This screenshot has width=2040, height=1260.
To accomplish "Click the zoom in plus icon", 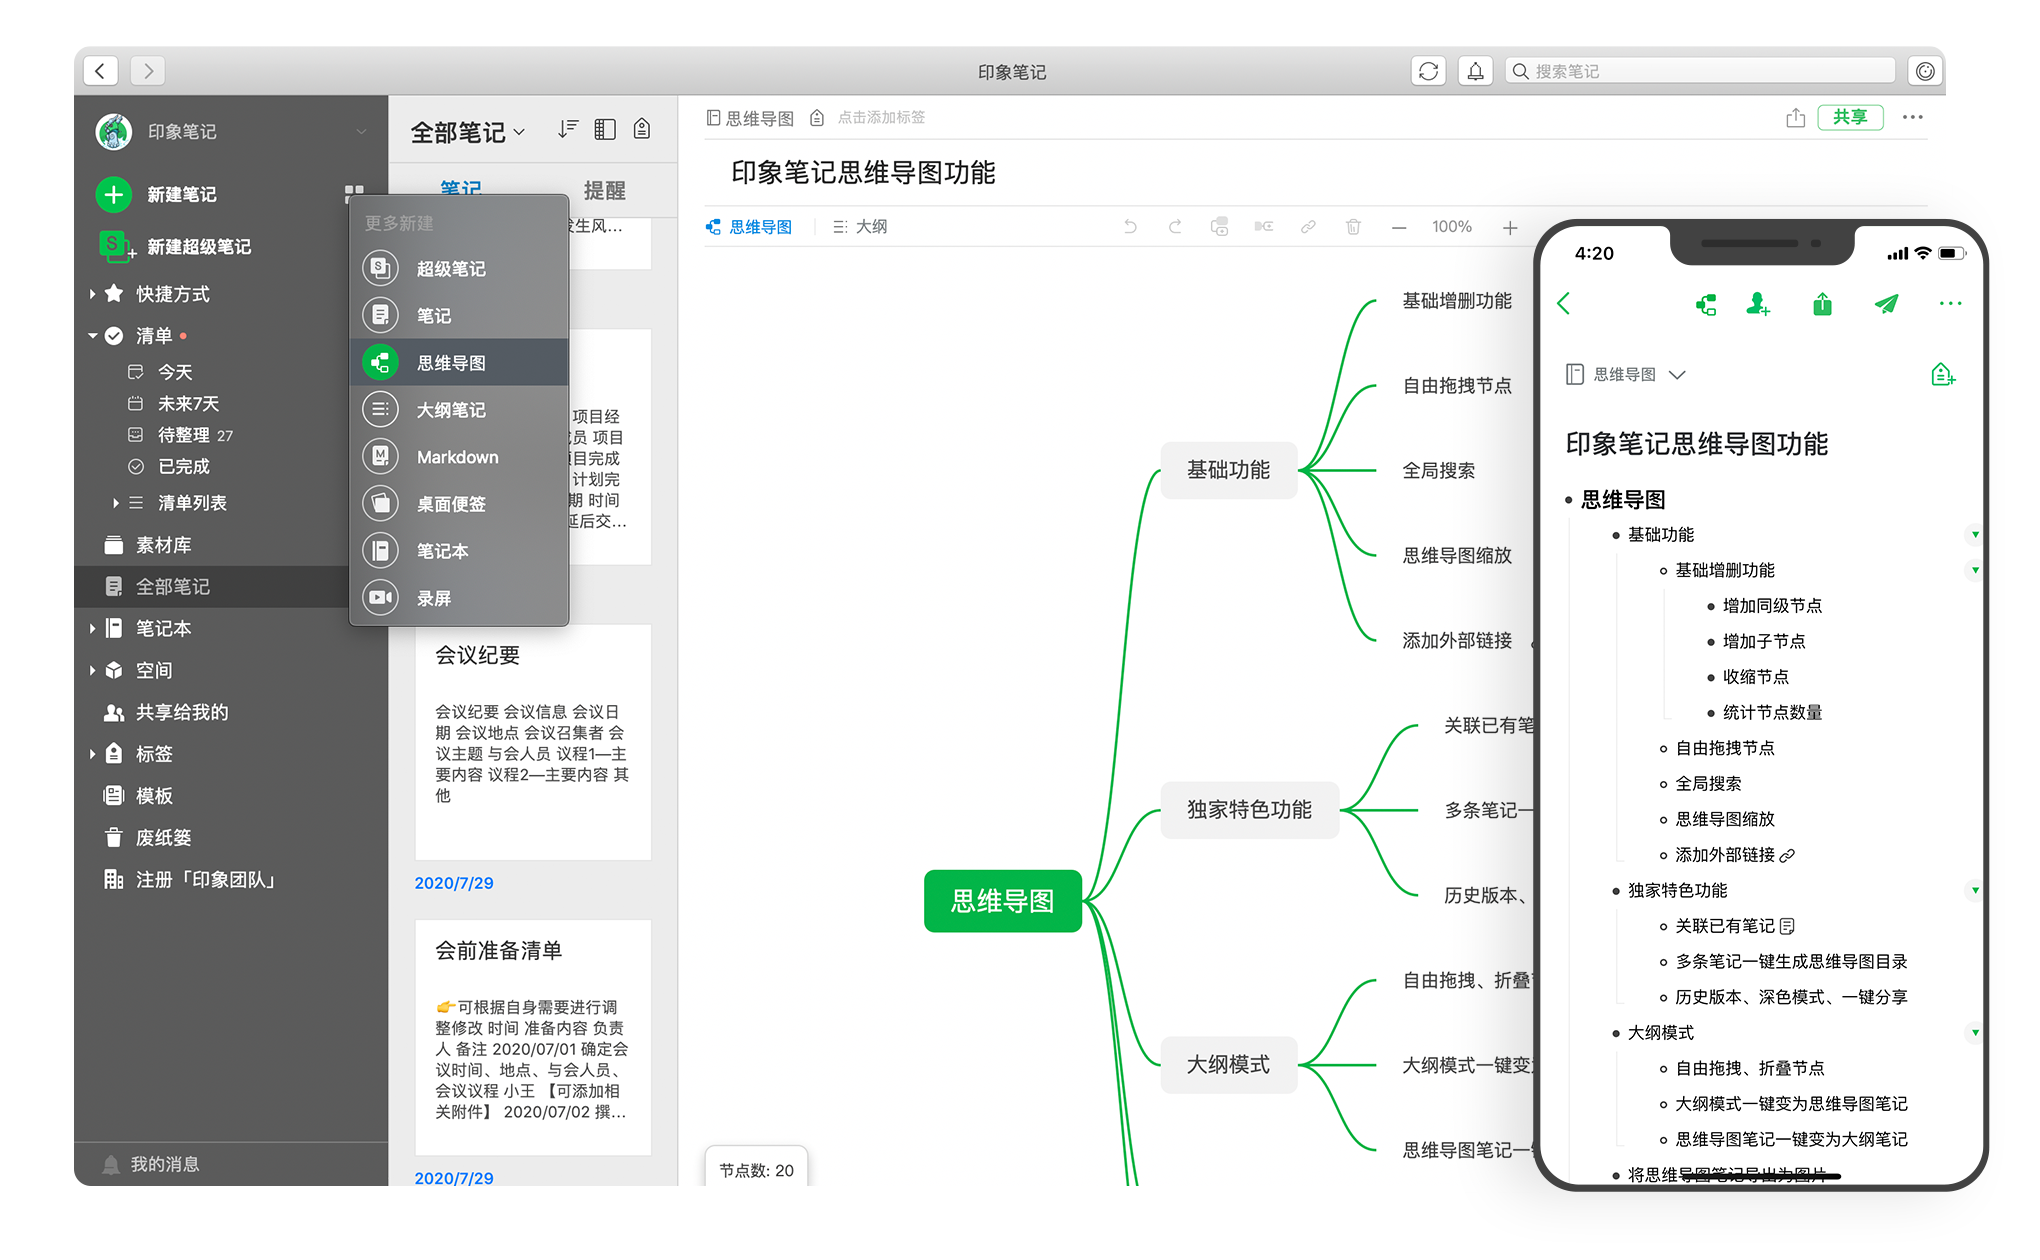I will [1510, 228].
